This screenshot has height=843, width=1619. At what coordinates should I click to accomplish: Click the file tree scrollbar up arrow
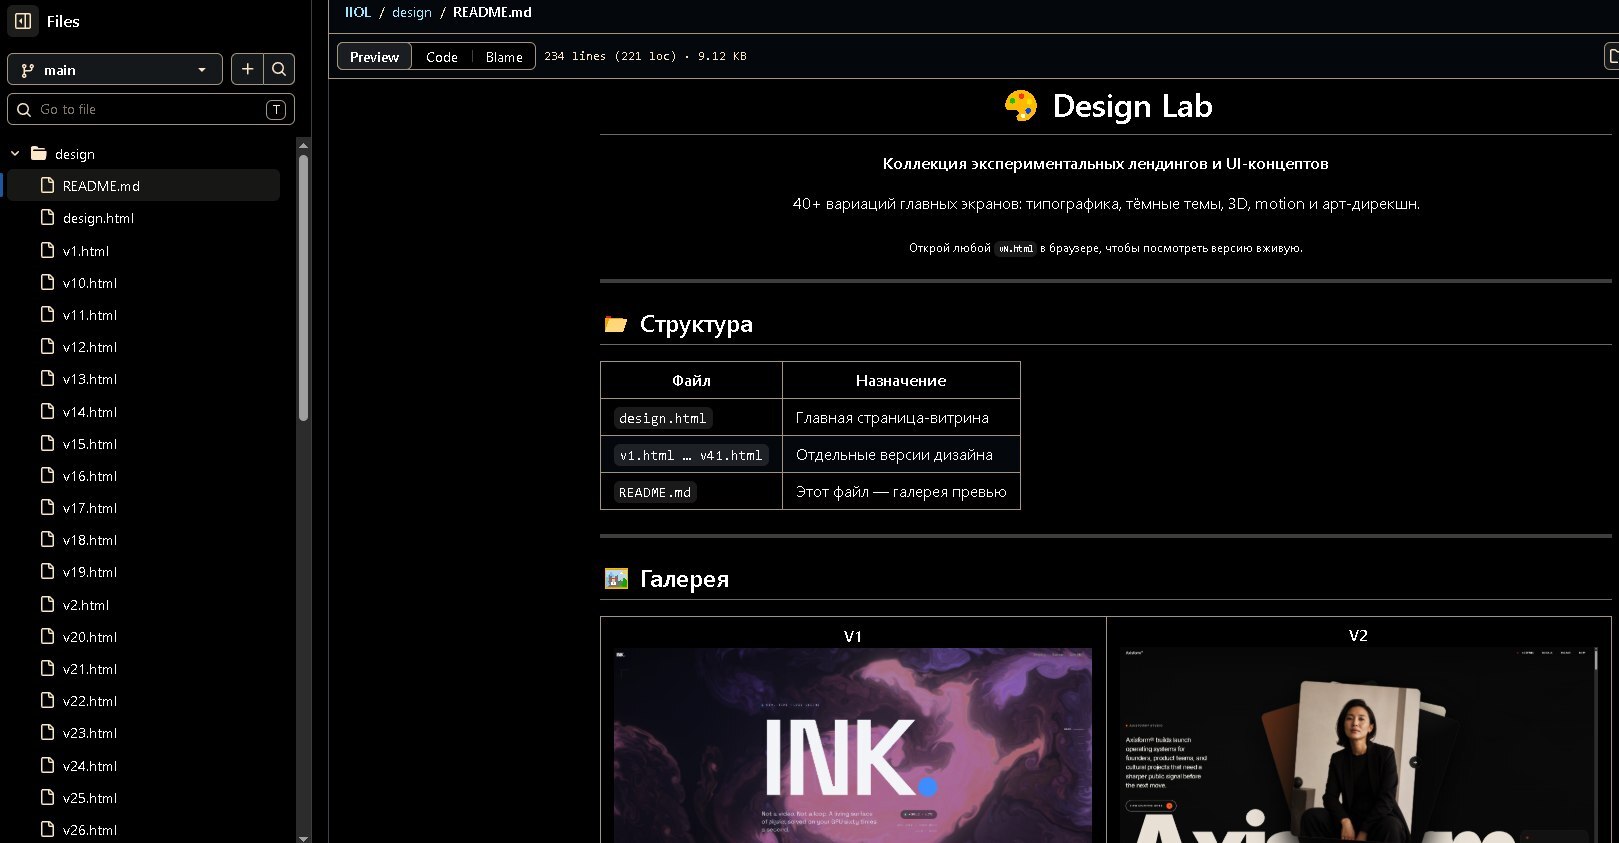click(x=303, y=146)
